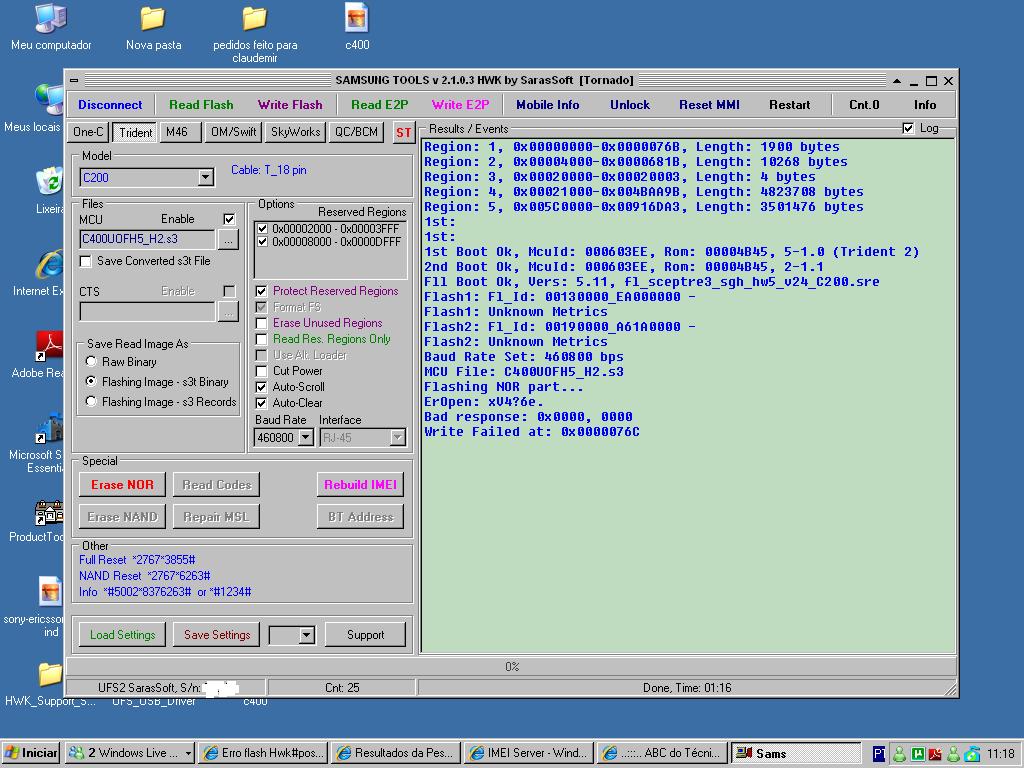Viewport: 1024px width, 768px height.
Task: Select Flashing Image - s3 Records option
Action: tap(91, 401)
